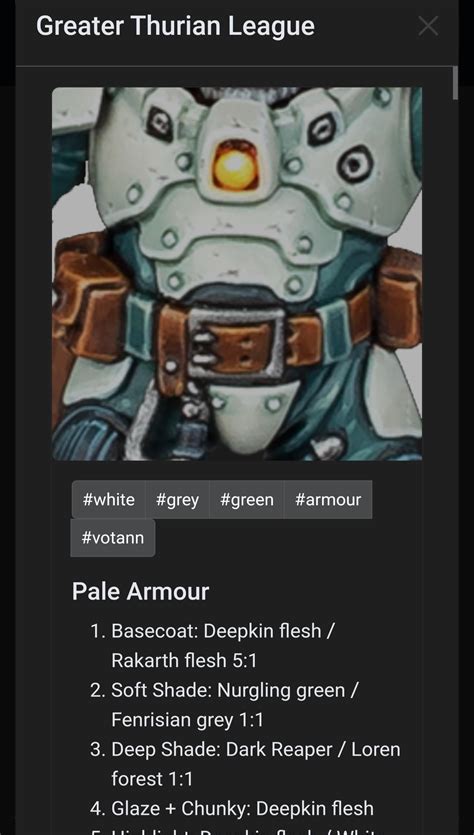Select the #white tag
Image resolution: width=474 pixels, height=835 pixels.
coord(109,500)
